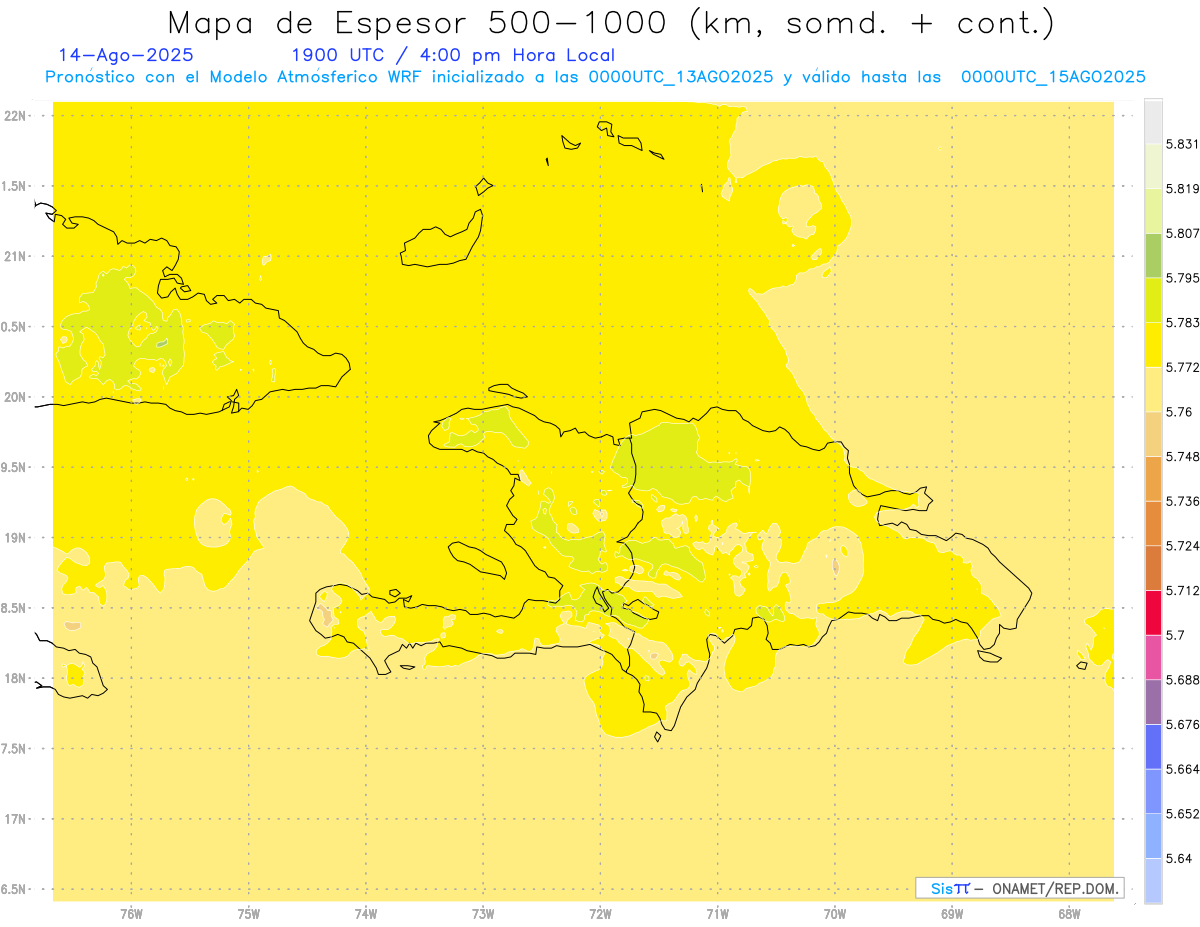The height and width of the screenshot is (927, 1200).
Task: Click the 76W longitude label
Action: tap(131, 914)
